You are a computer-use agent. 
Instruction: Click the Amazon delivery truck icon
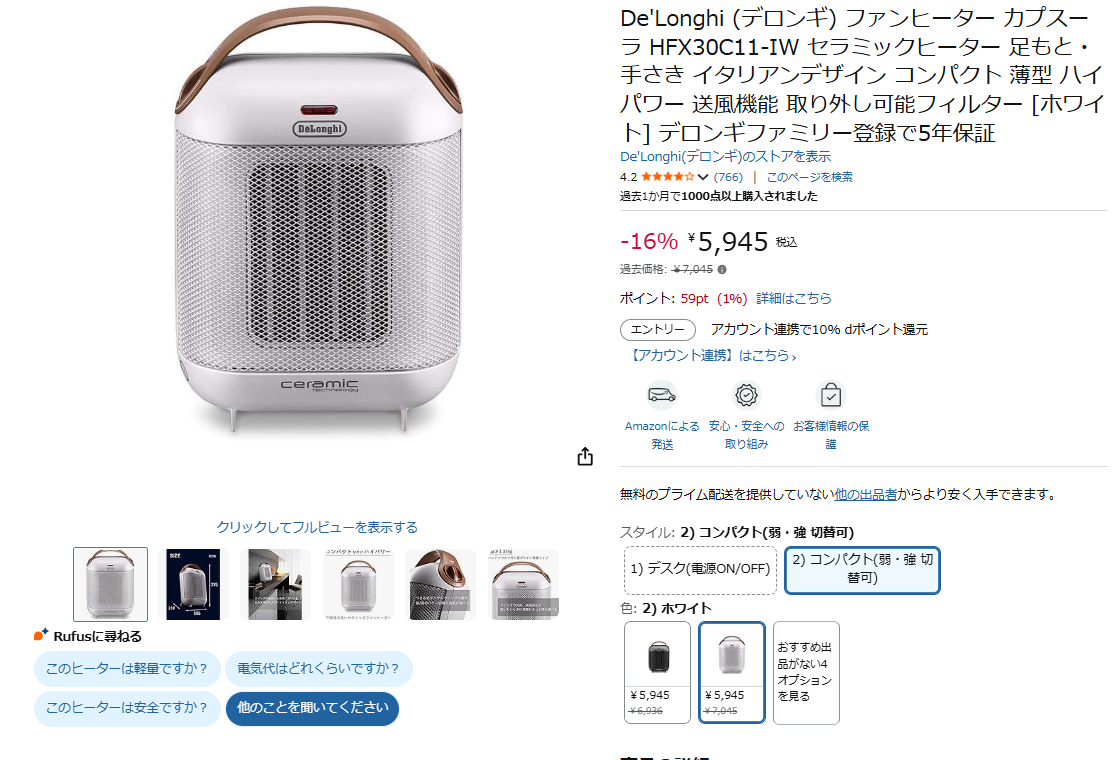662,394
